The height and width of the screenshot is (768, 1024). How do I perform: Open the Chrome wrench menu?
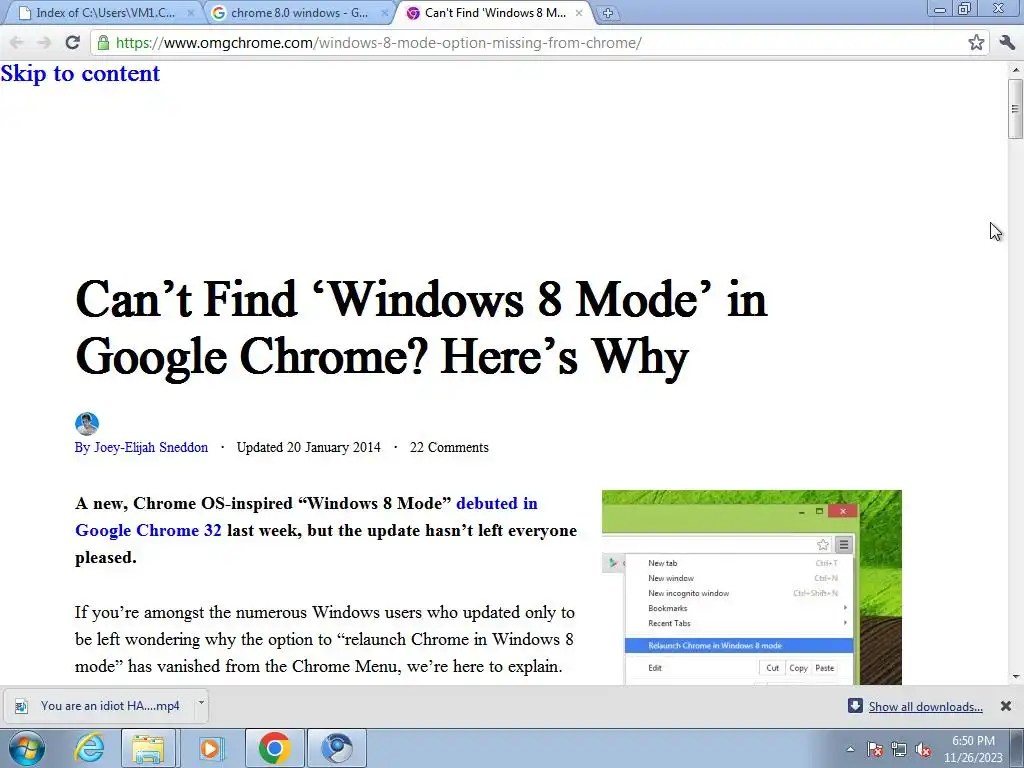(1007, 43)
